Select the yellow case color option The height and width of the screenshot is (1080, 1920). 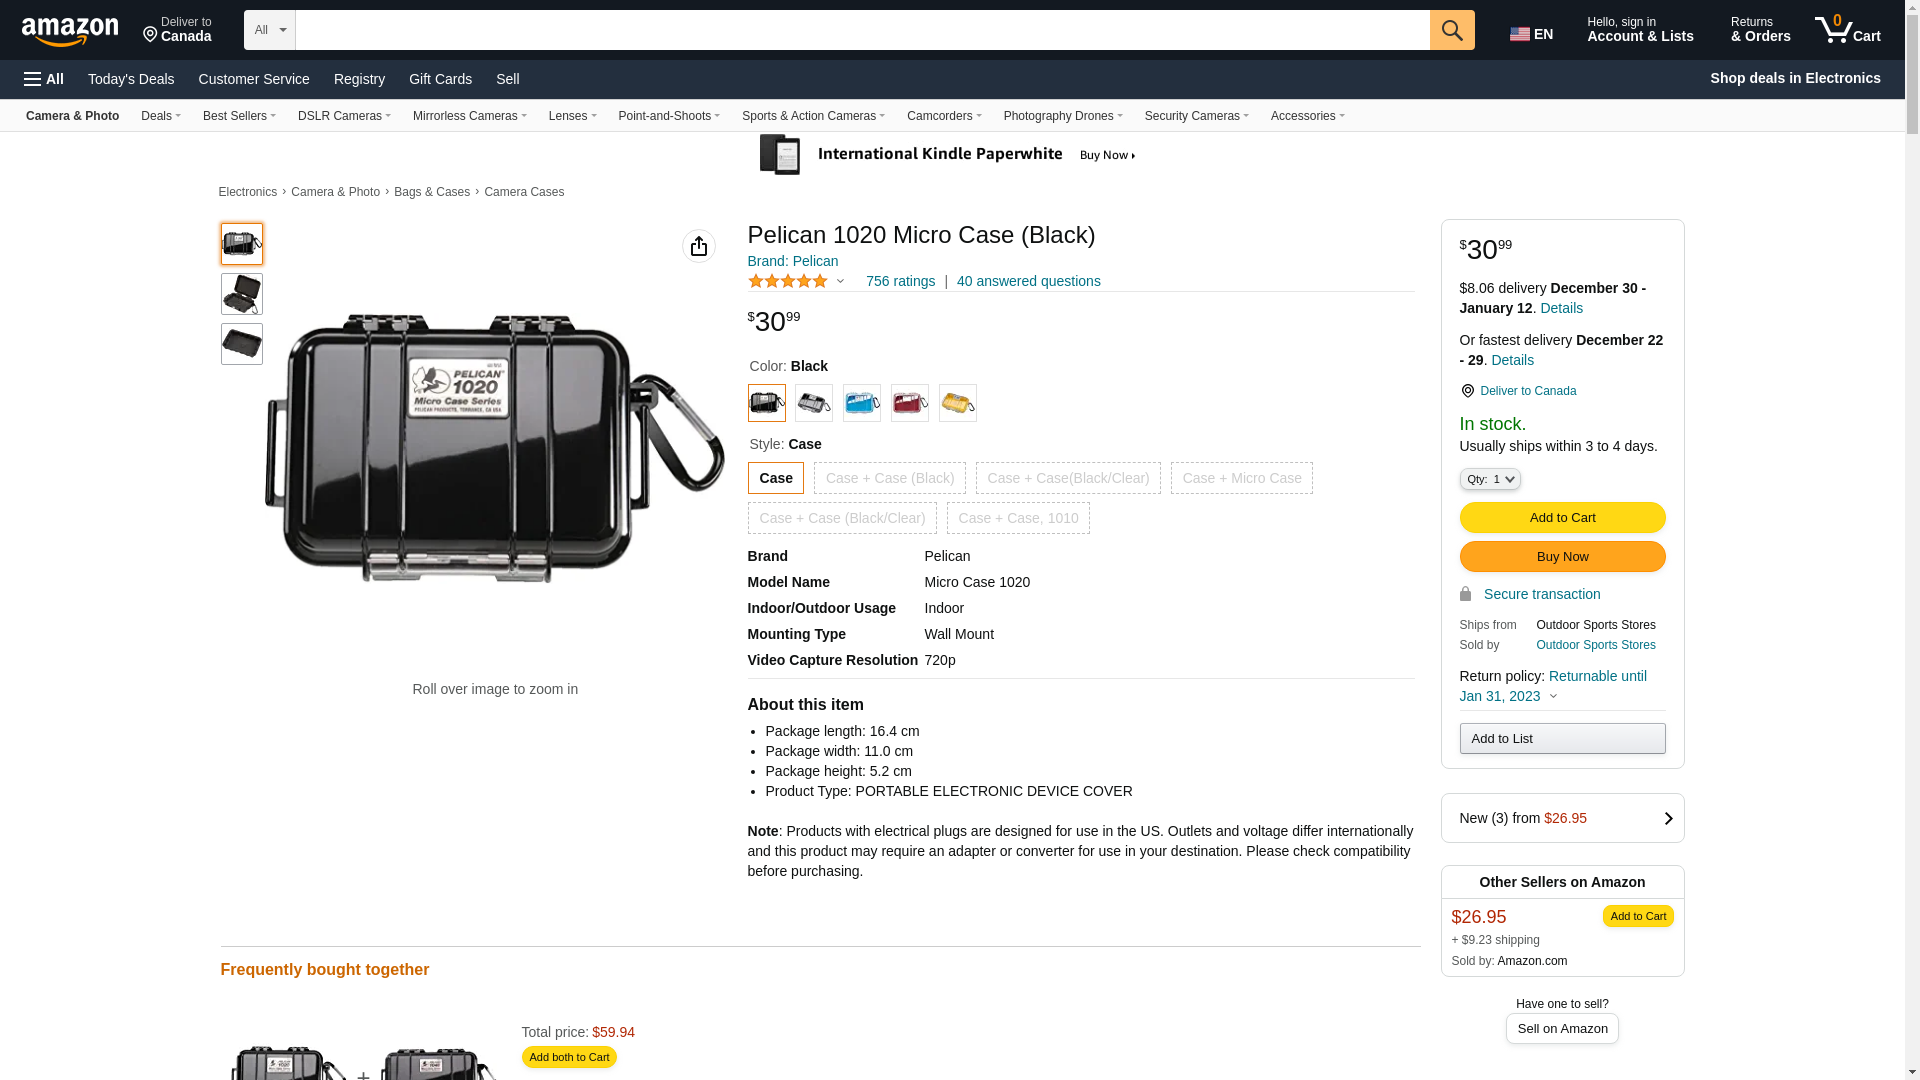(x=957, y=403)
